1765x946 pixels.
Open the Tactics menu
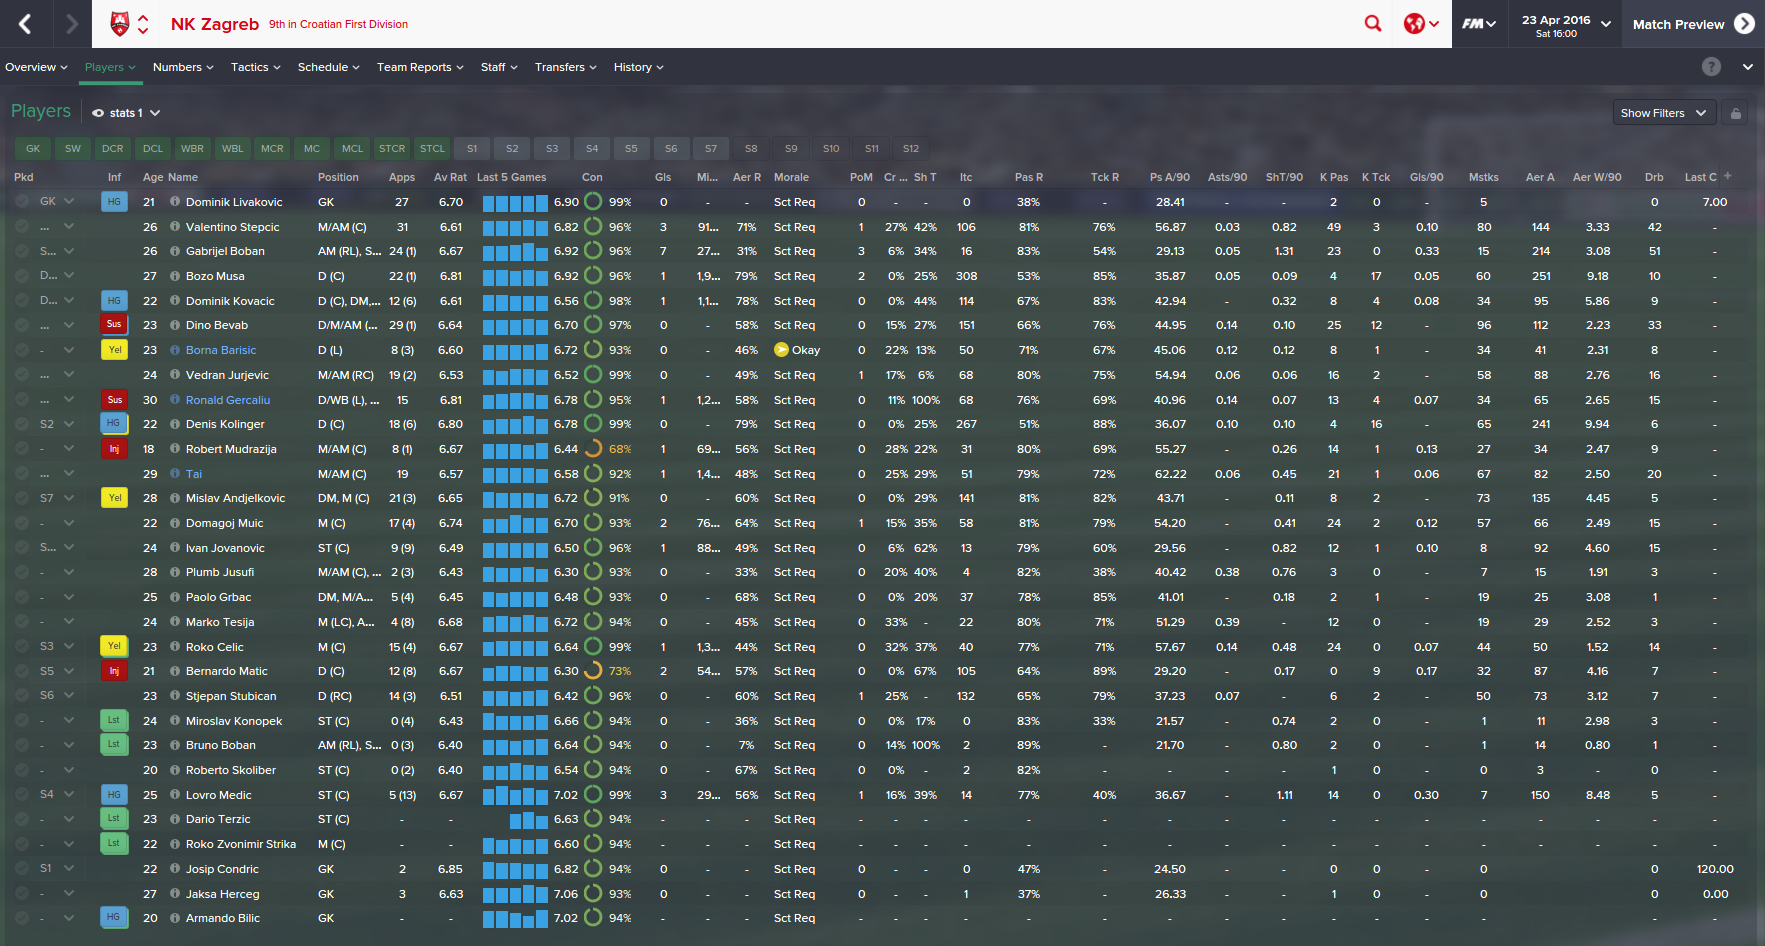tap(255, 67)
